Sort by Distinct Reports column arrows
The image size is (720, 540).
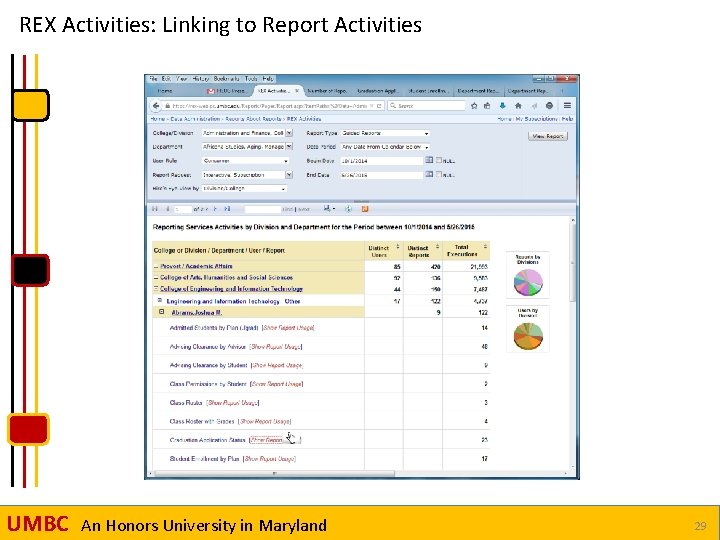tap(438, 247)
